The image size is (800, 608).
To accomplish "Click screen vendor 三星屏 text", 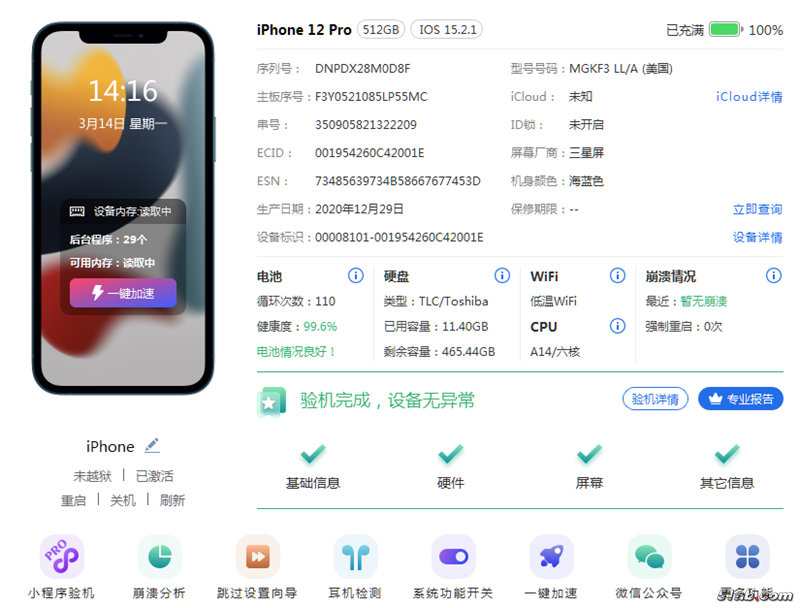I will click(587, 153).
